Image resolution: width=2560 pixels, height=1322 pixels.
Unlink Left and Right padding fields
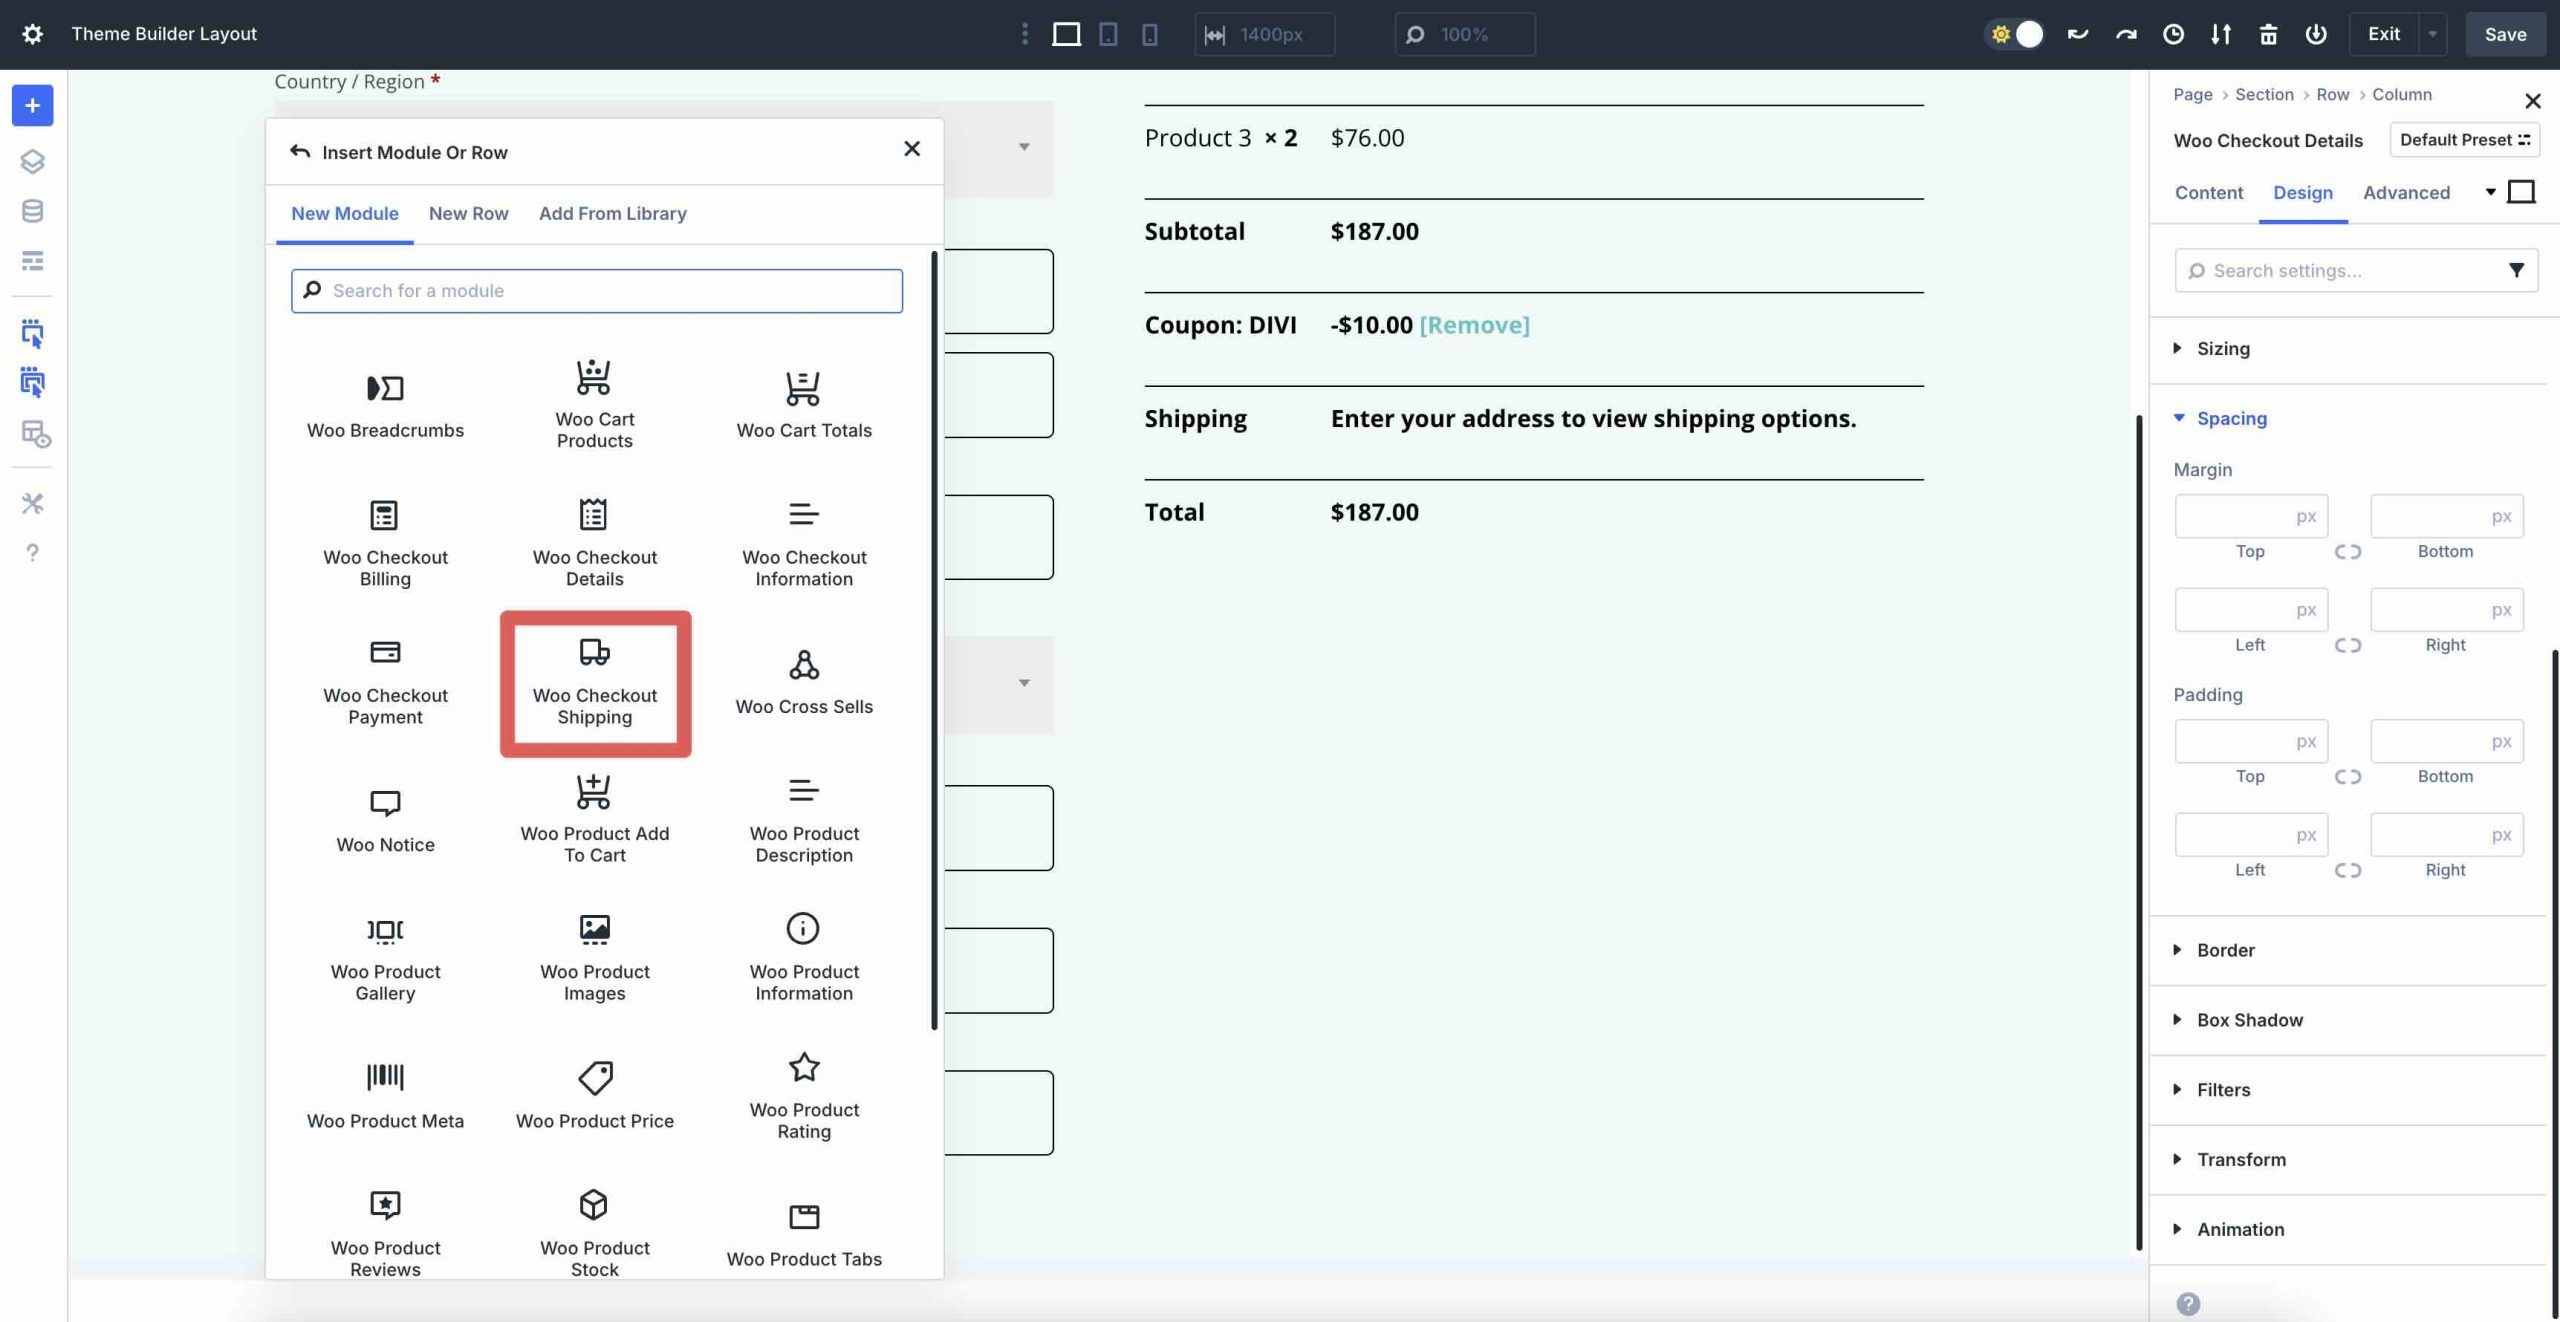click(2348, 870)
